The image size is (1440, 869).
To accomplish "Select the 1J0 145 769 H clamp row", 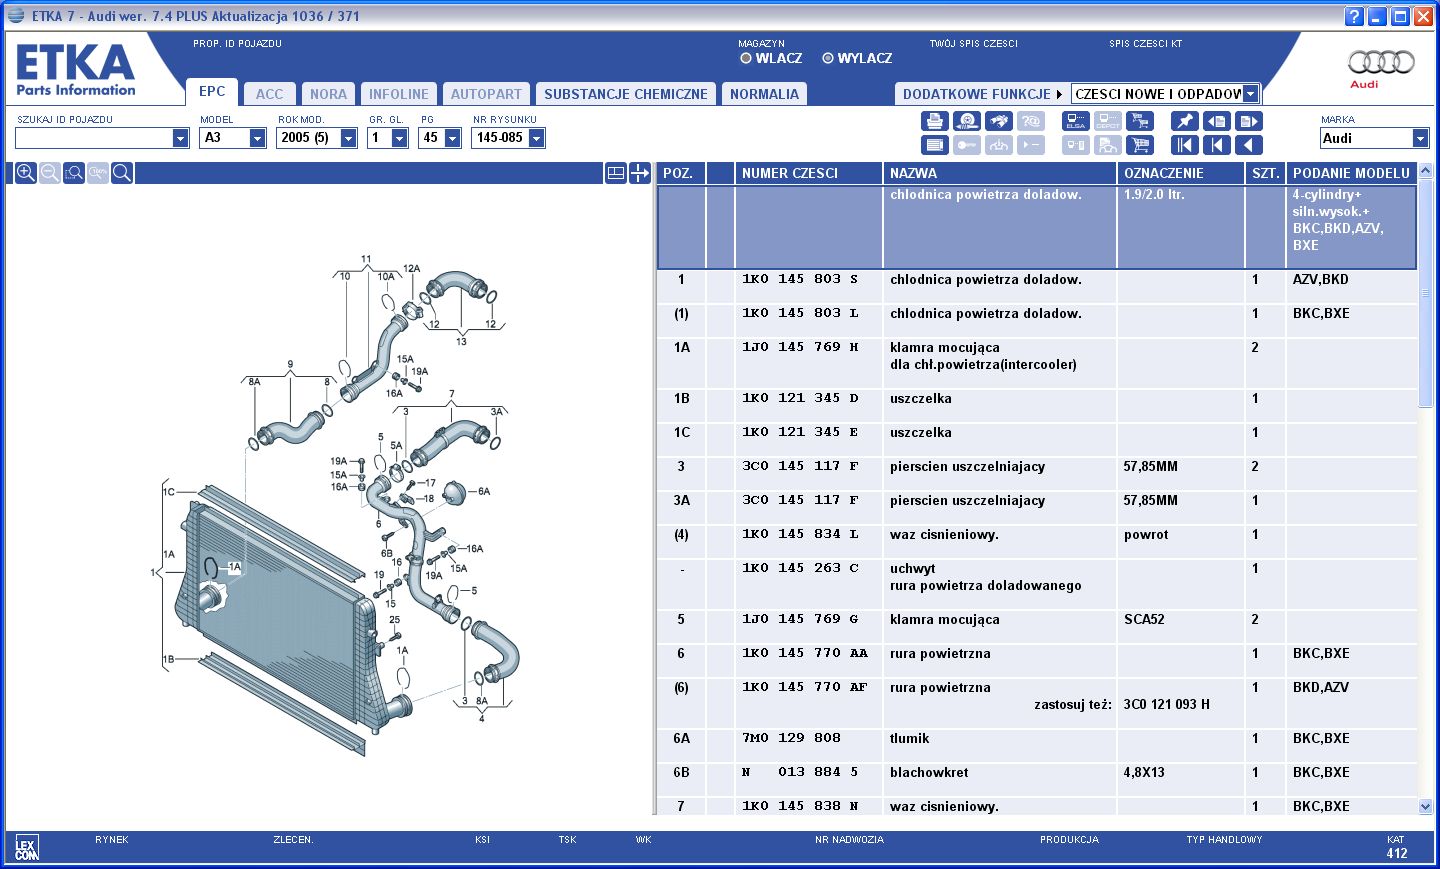I will click(1037, 364).
